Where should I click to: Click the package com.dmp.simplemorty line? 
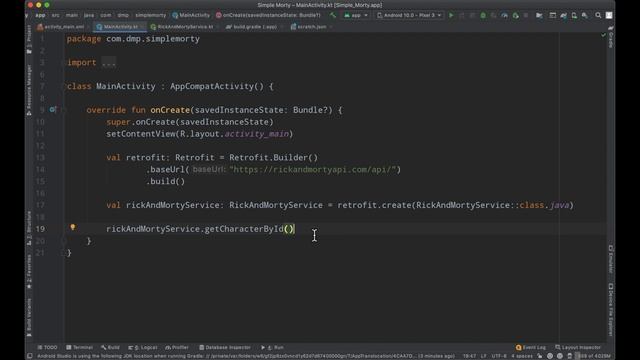(x=133, y=39)
